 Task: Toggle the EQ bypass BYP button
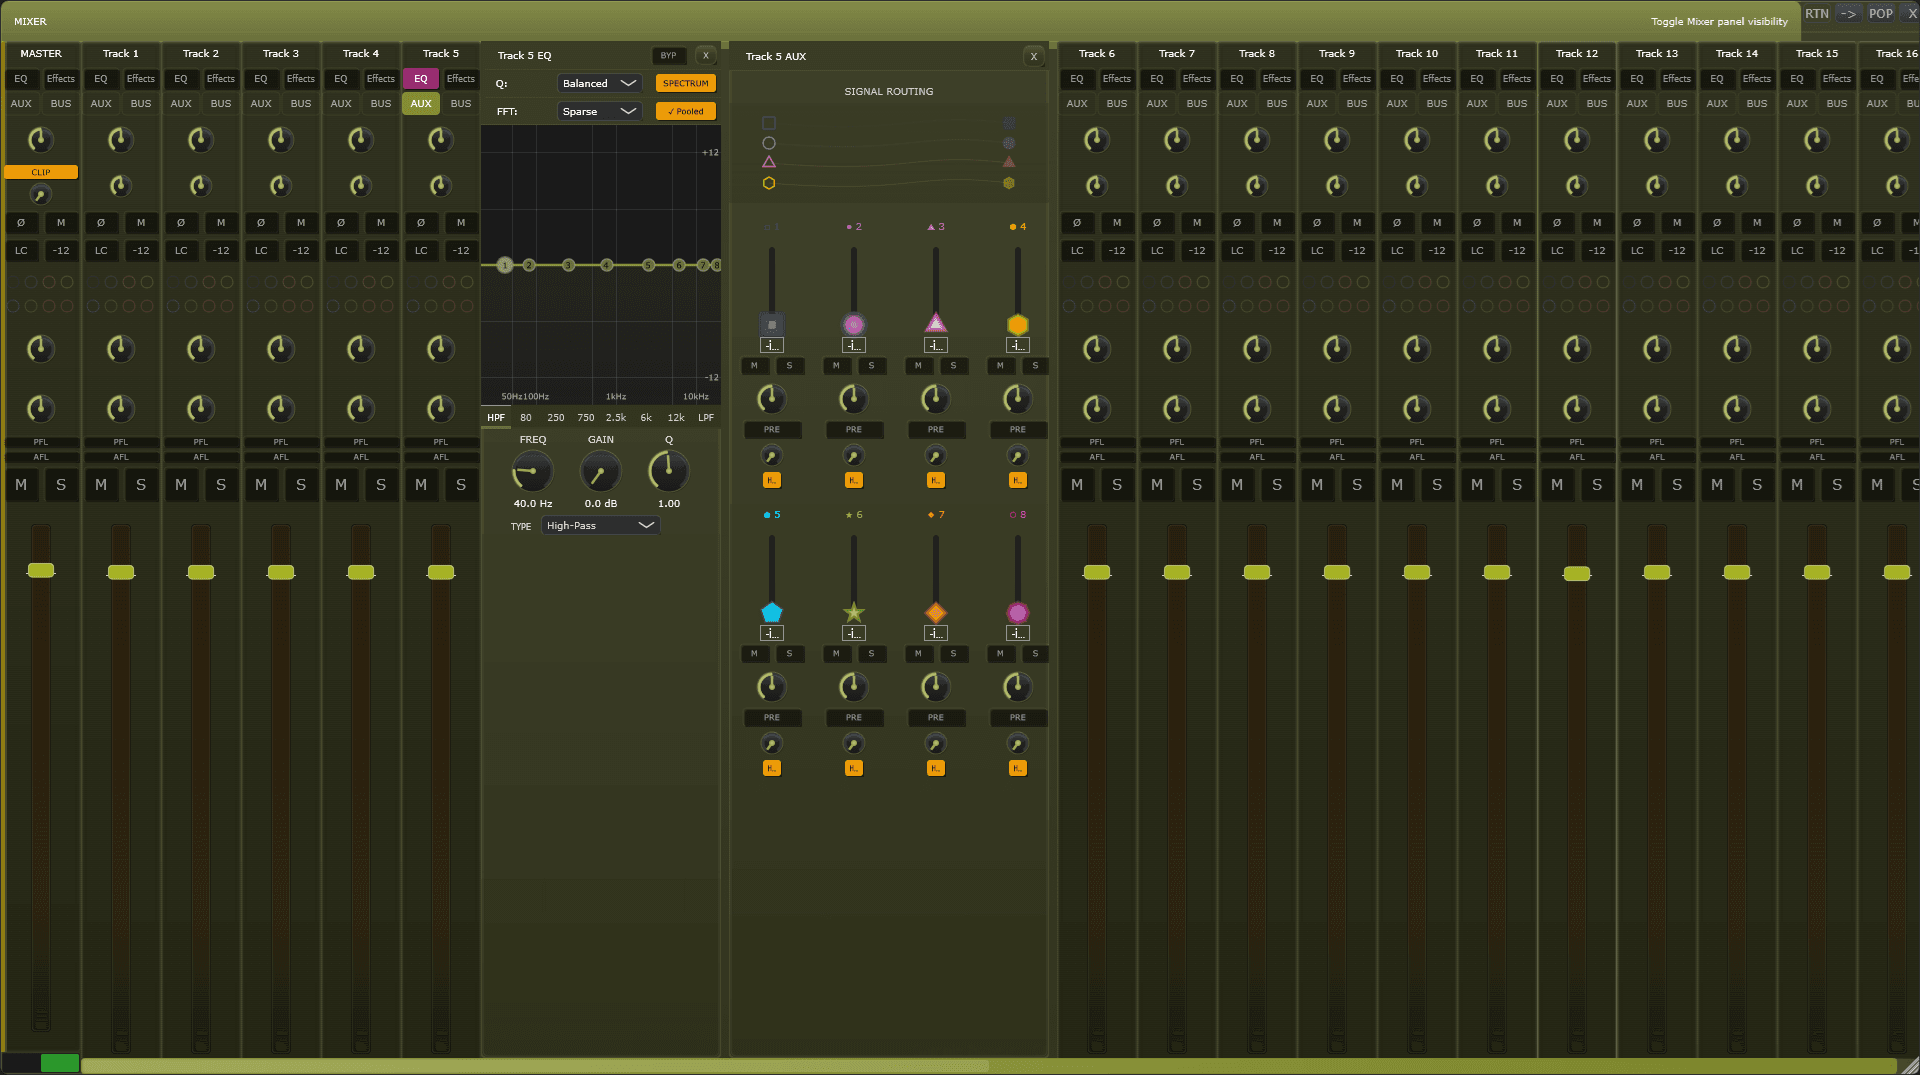pyautogui.click(x=668, y=56)
